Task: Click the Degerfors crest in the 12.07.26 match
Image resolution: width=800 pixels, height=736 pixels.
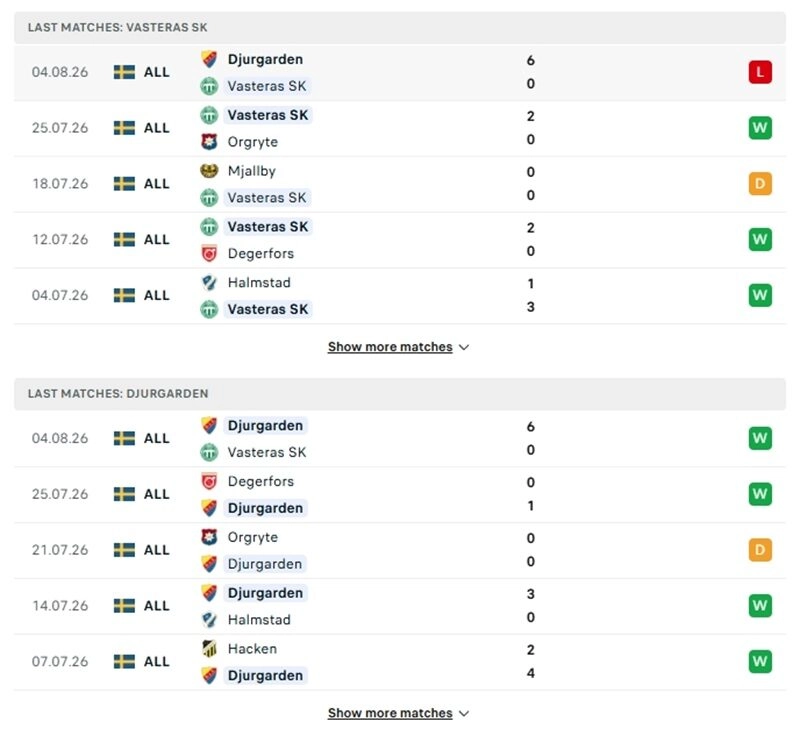Action: click(x=209, y=253)
